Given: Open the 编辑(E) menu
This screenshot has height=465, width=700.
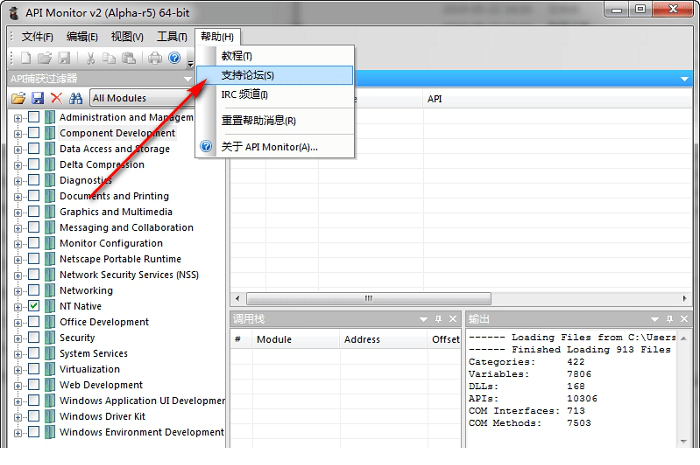Looking at the screenshot, I should point(82,37).
